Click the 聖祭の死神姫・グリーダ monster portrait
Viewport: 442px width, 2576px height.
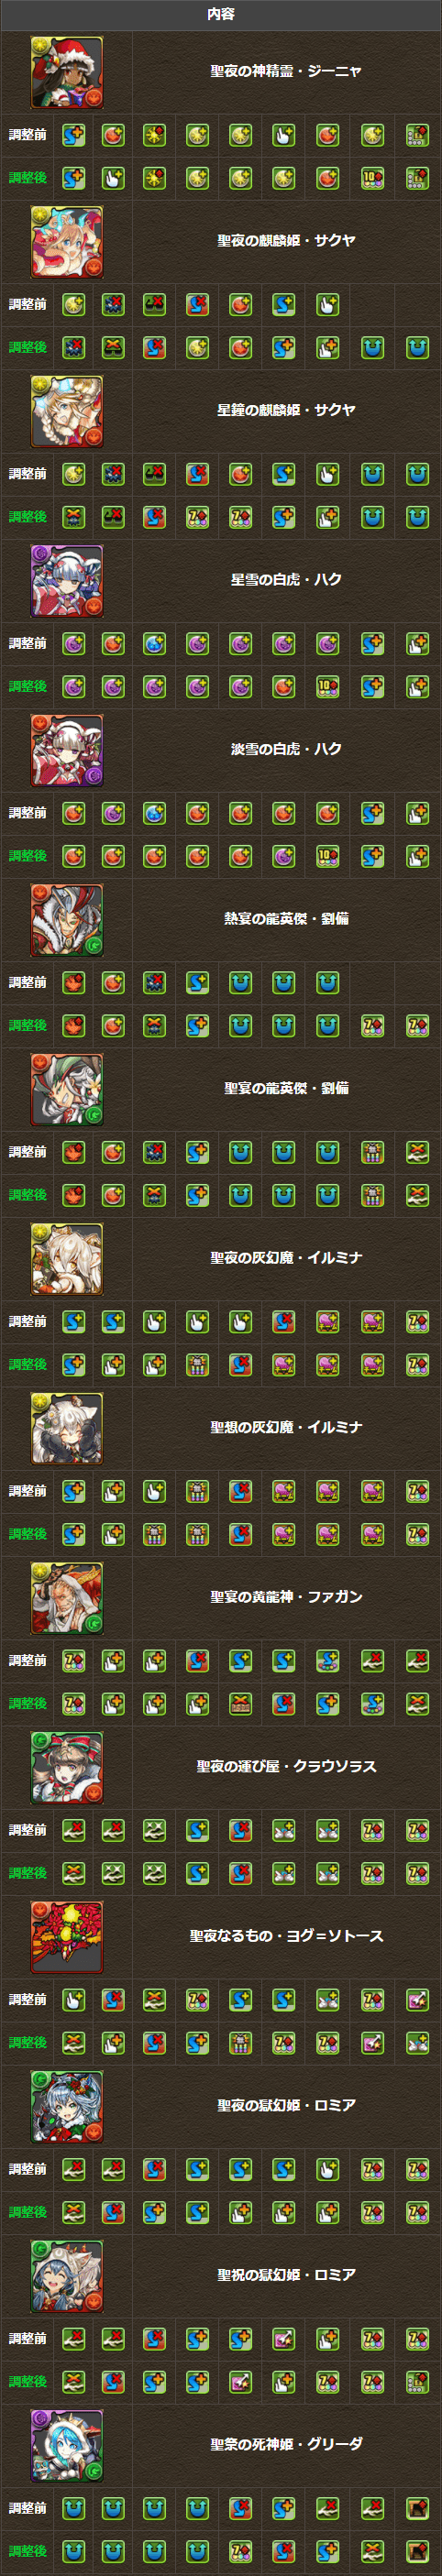pos(66,2444)
